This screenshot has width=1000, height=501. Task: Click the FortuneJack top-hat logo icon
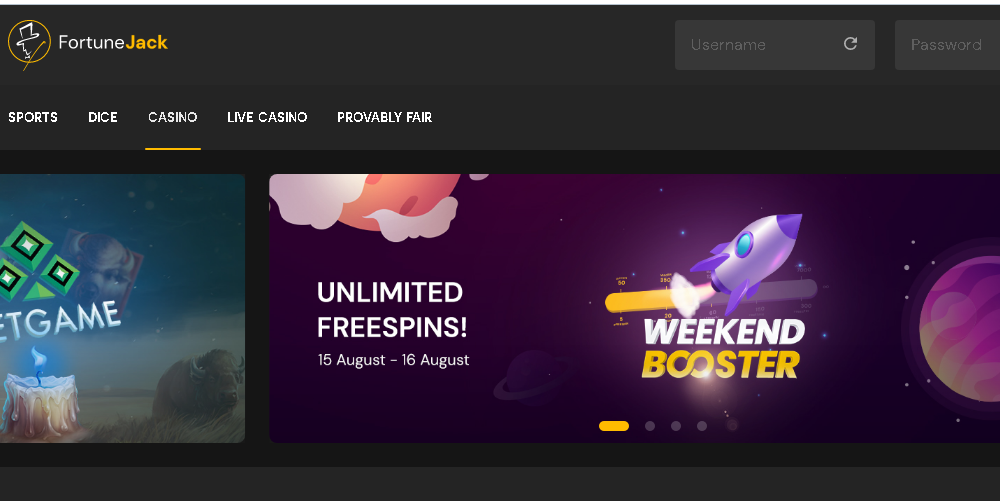click(29, 43)
